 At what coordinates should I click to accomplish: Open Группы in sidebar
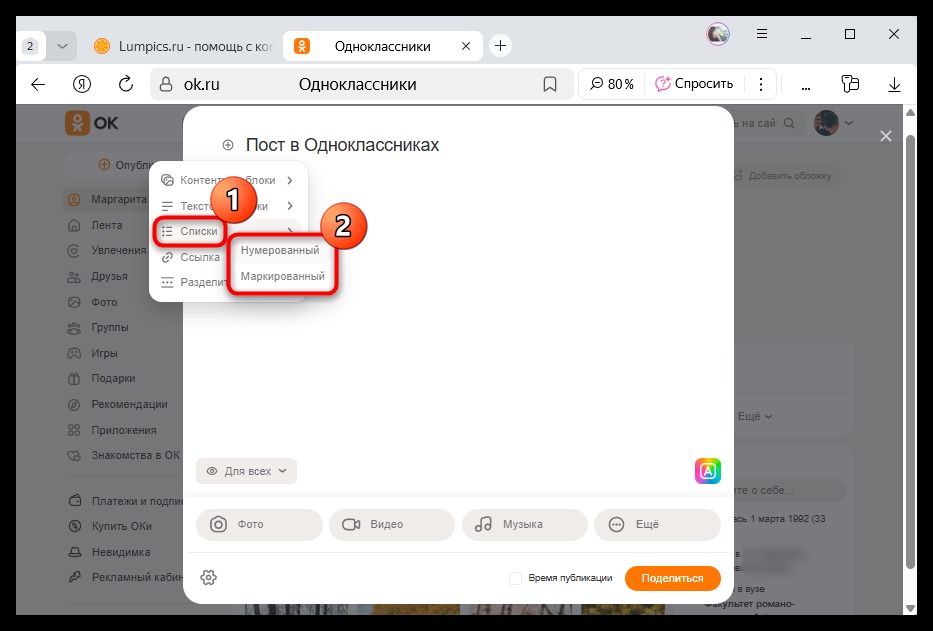109,327
